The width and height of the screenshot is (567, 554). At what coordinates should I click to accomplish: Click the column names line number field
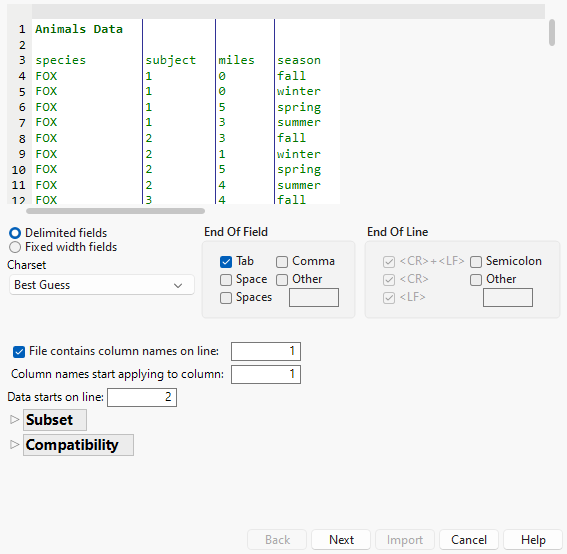click(x=266, y=351)
